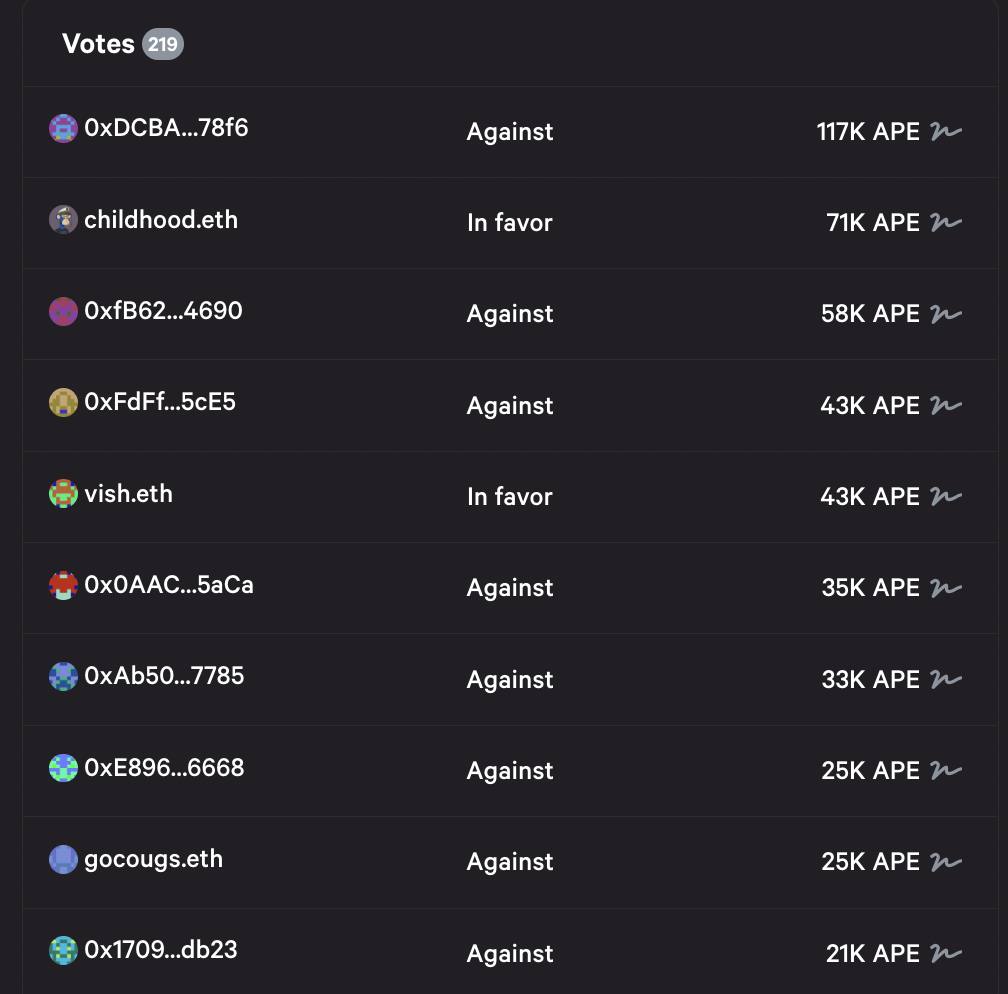Click signature icon next to 117K APE
This screenshot has height=994, width=1008.
tap(945, 131)
